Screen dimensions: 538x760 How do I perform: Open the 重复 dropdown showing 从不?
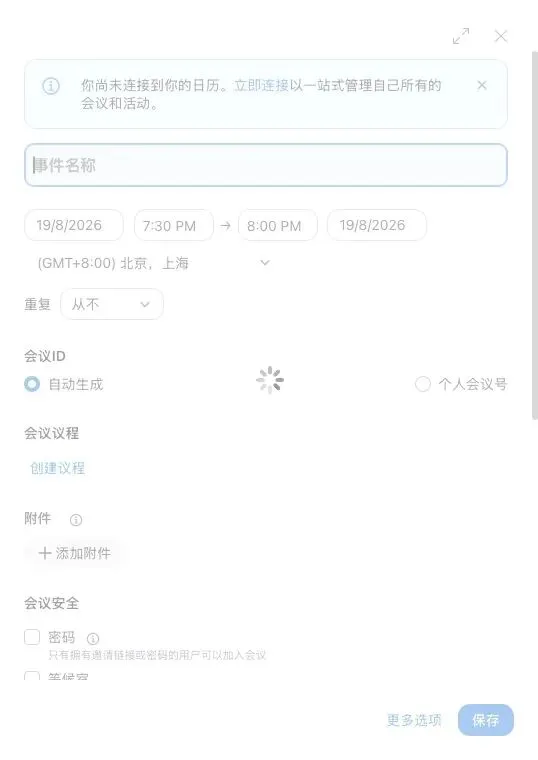[x=112, y=304]
